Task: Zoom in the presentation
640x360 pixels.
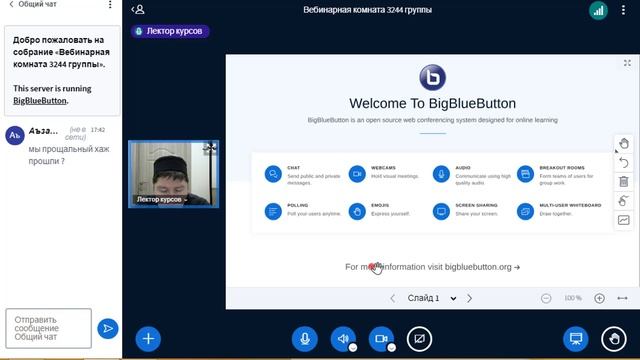Action: pyautogui.click(x=599, y=298)
